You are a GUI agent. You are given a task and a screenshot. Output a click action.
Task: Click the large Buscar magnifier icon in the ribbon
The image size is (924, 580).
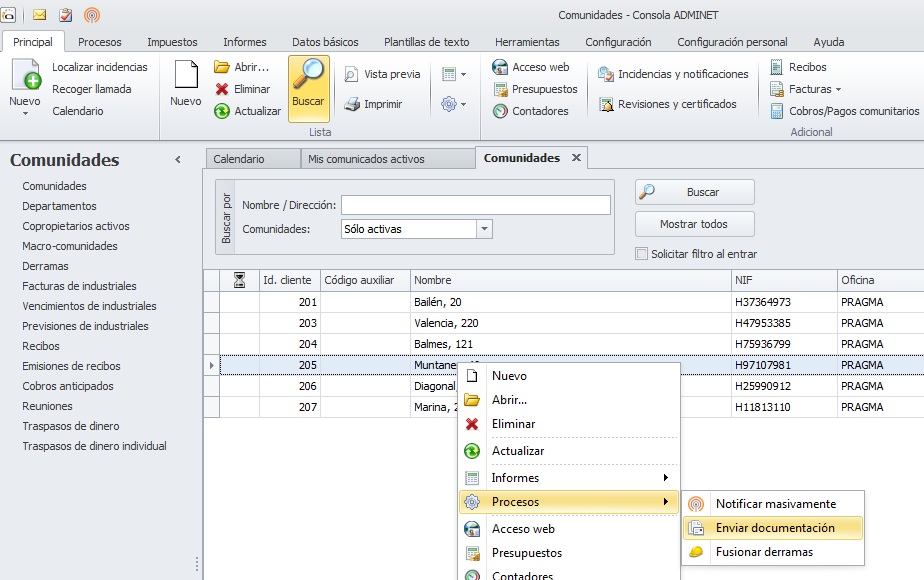pyautogui.click(x=308, y=78)
